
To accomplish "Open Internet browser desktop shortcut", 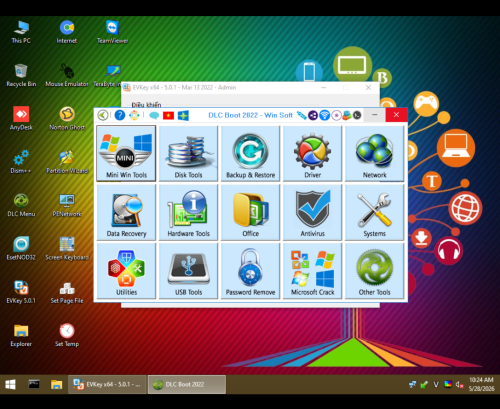I will [67, 32].
